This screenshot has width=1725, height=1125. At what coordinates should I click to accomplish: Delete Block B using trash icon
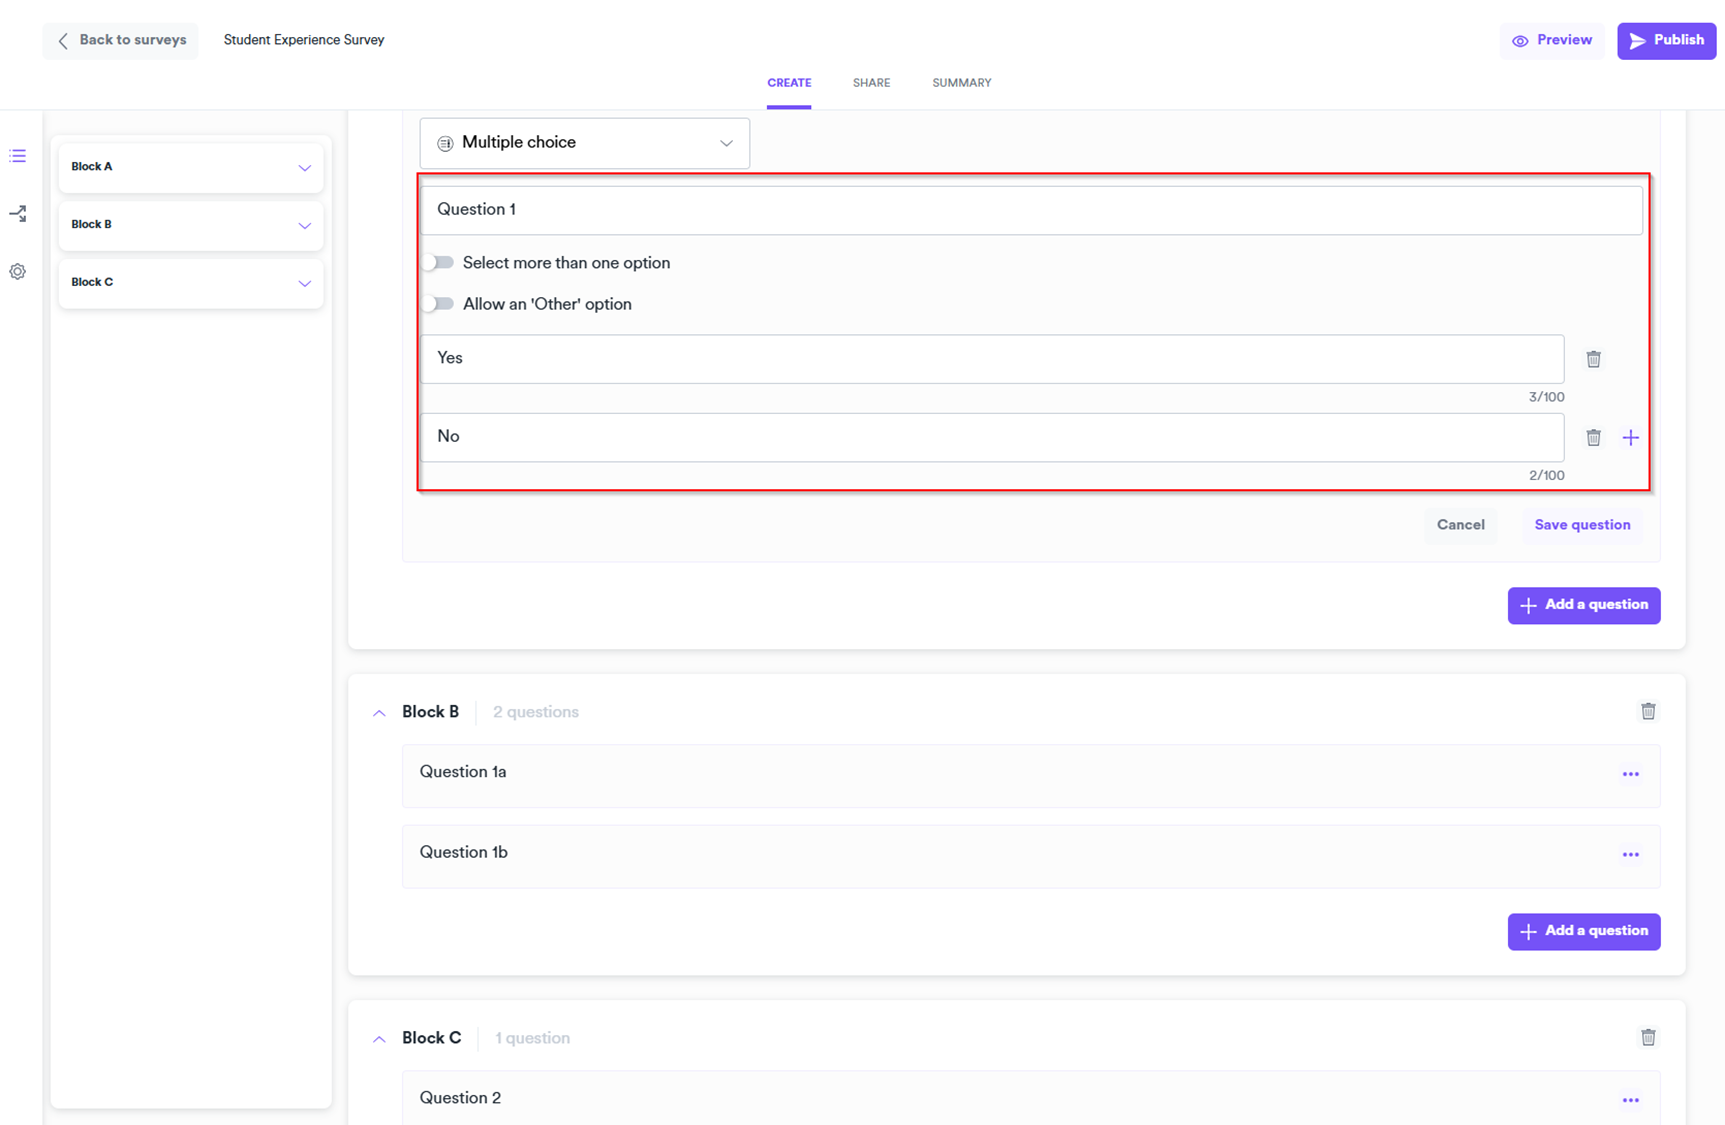tap(1648, 711)
